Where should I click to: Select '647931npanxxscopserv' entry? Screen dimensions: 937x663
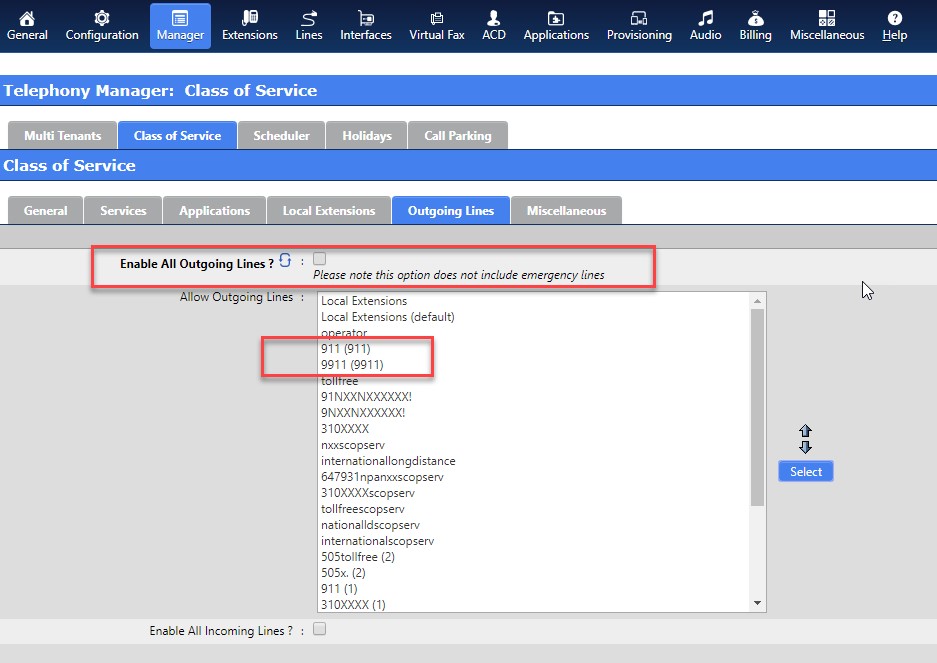pos(382,477)
